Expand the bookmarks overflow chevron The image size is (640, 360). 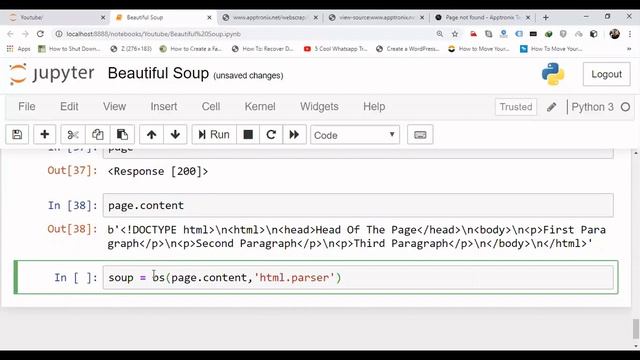click(629, 49)
